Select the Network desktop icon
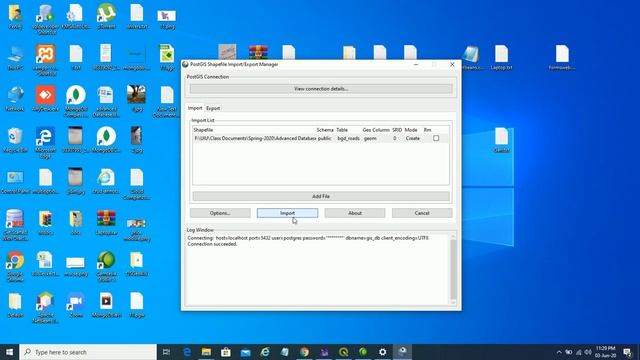This screenshot has width=640, height=360. 15,98
